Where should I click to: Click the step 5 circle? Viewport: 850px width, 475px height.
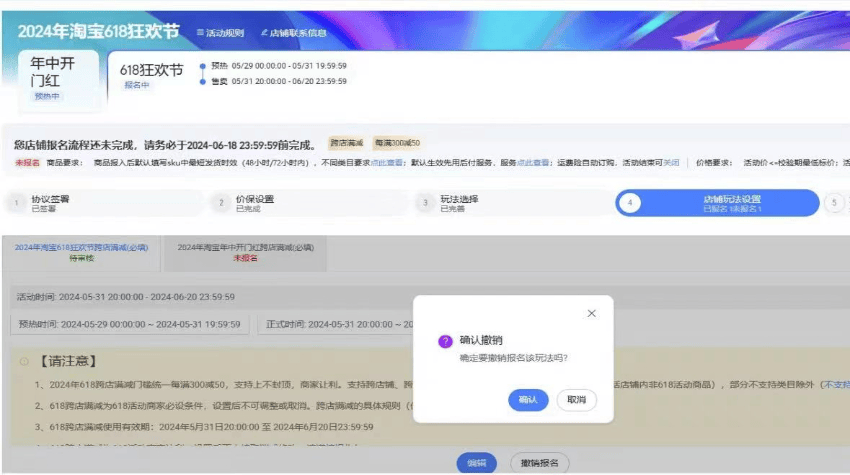tap(834, 203)
